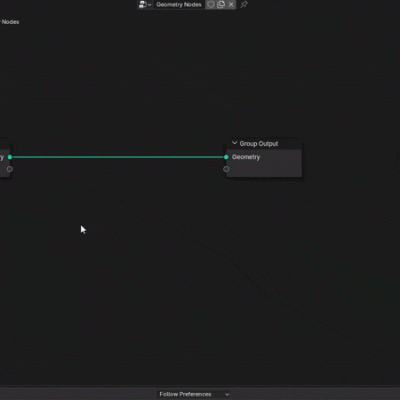Screen dimensions: 400x400
Task: Toggle fake user shield icon
Action: point(210,5)
